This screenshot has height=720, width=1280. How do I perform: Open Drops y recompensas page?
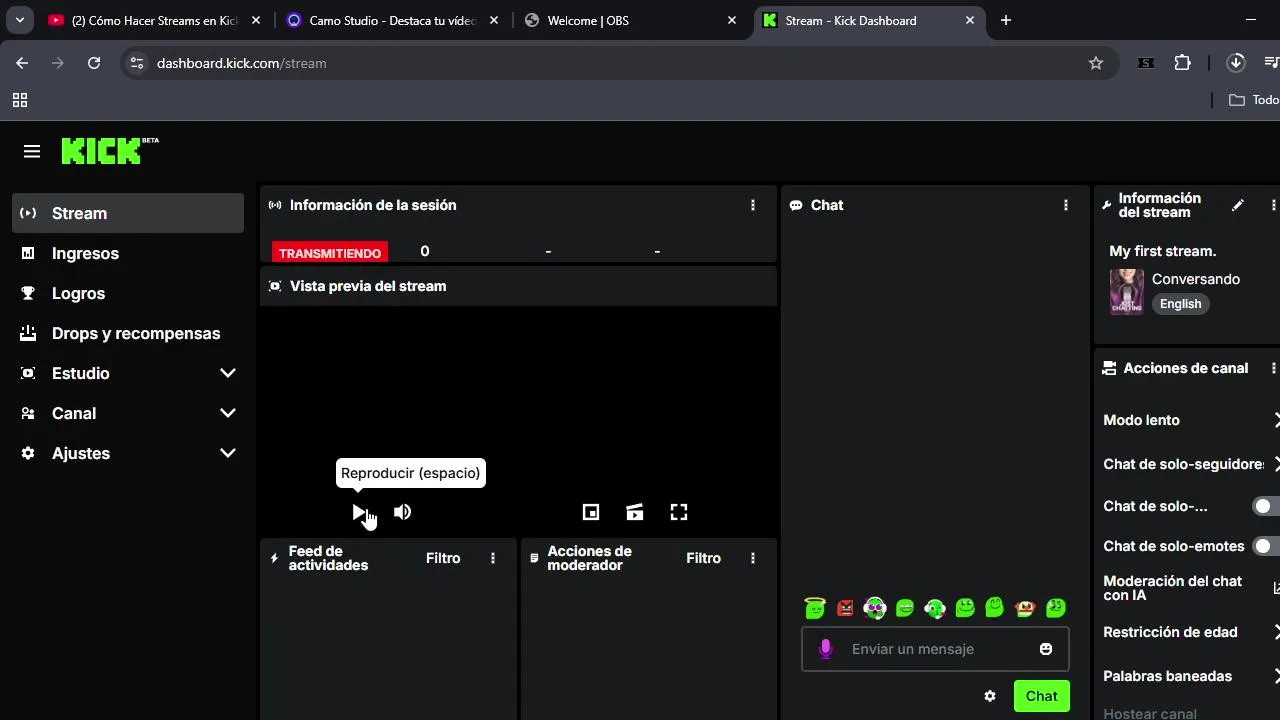(x=128, y=333)
